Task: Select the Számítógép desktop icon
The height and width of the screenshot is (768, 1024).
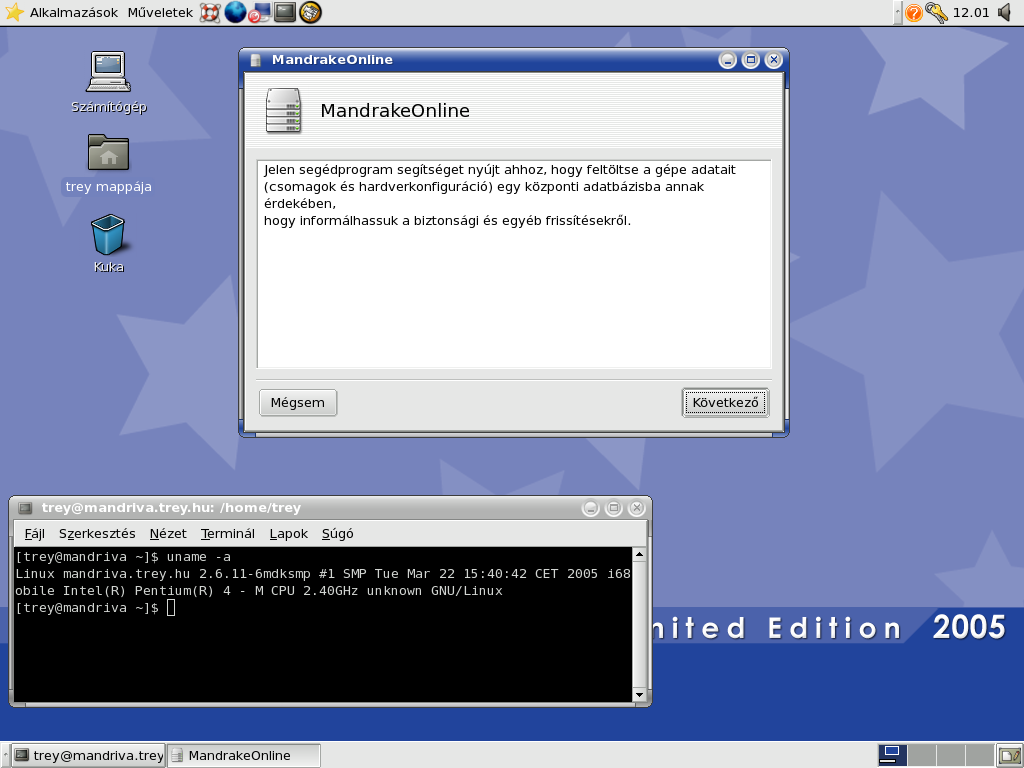Action: pyautogui.click(x=108, y=82)
